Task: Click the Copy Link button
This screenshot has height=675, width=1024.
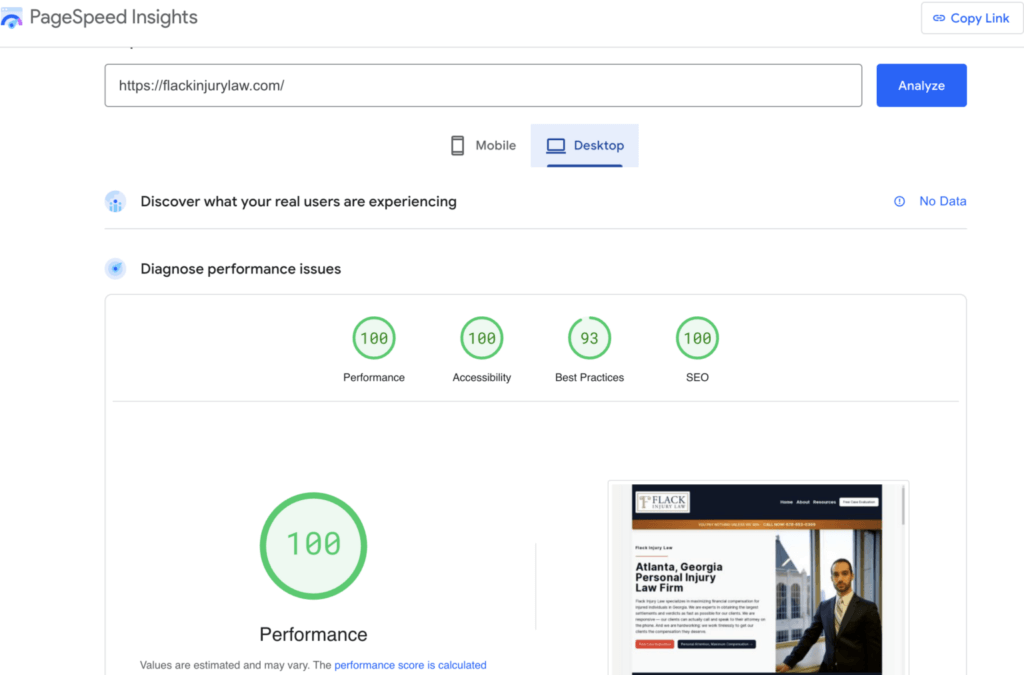Action: [x=971, y=17]
